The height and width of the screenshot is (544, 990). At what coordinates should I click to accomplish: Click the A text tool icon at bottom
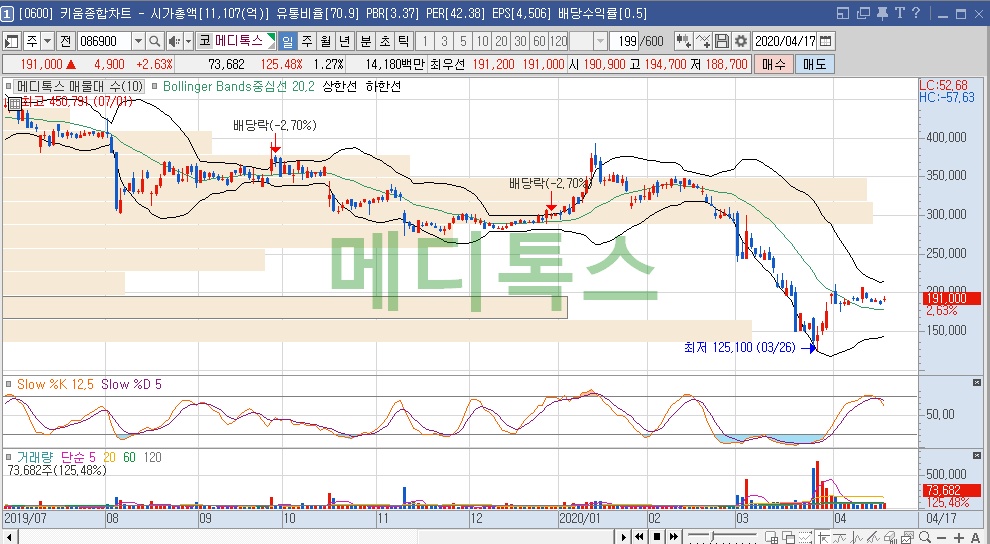pyautogui.click(x=975, y=538)
